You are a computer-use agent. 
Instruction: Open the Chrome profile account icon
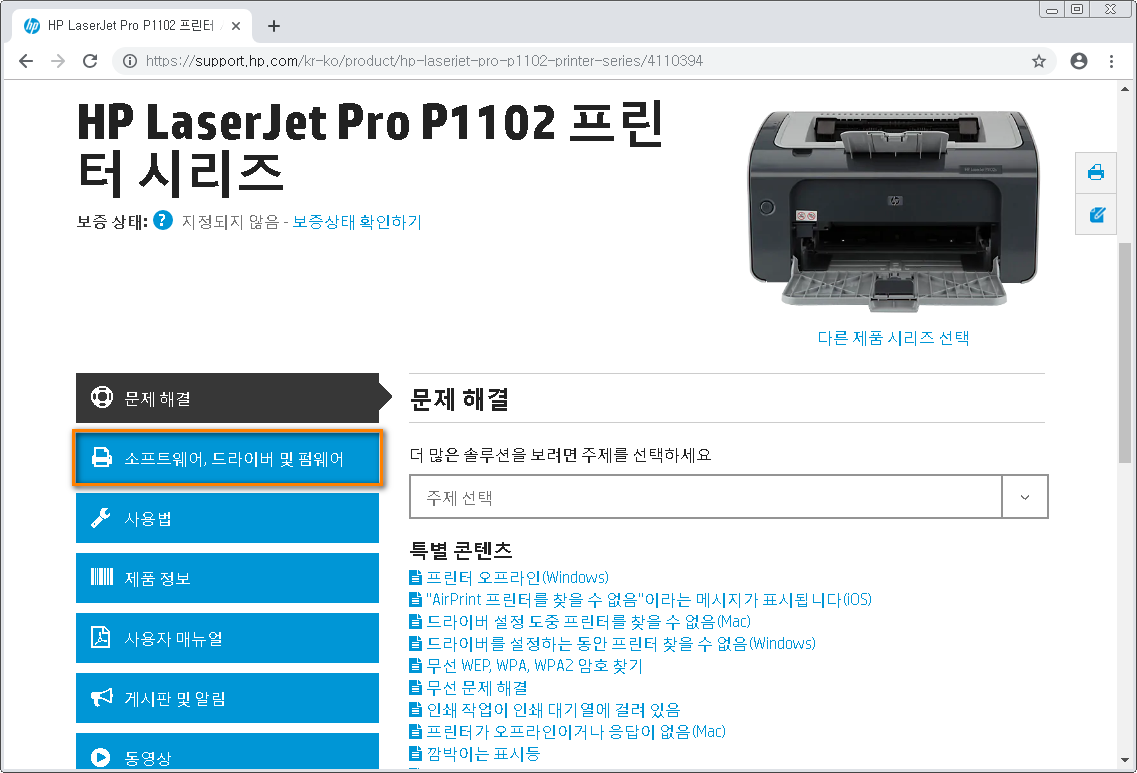pos(1079,61)
